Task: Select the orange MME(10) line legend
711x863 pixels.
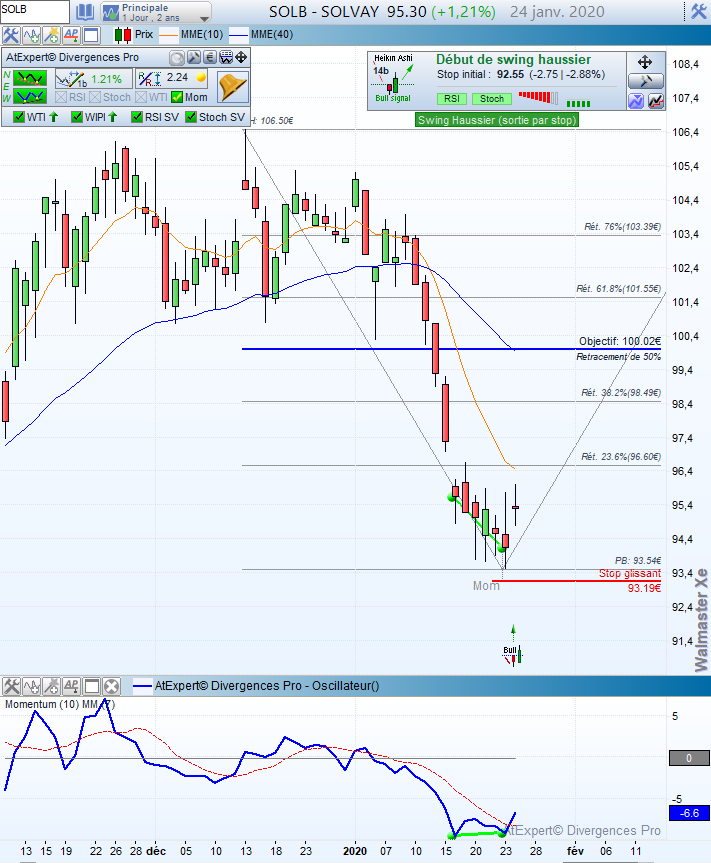Action: pos(192,35)
